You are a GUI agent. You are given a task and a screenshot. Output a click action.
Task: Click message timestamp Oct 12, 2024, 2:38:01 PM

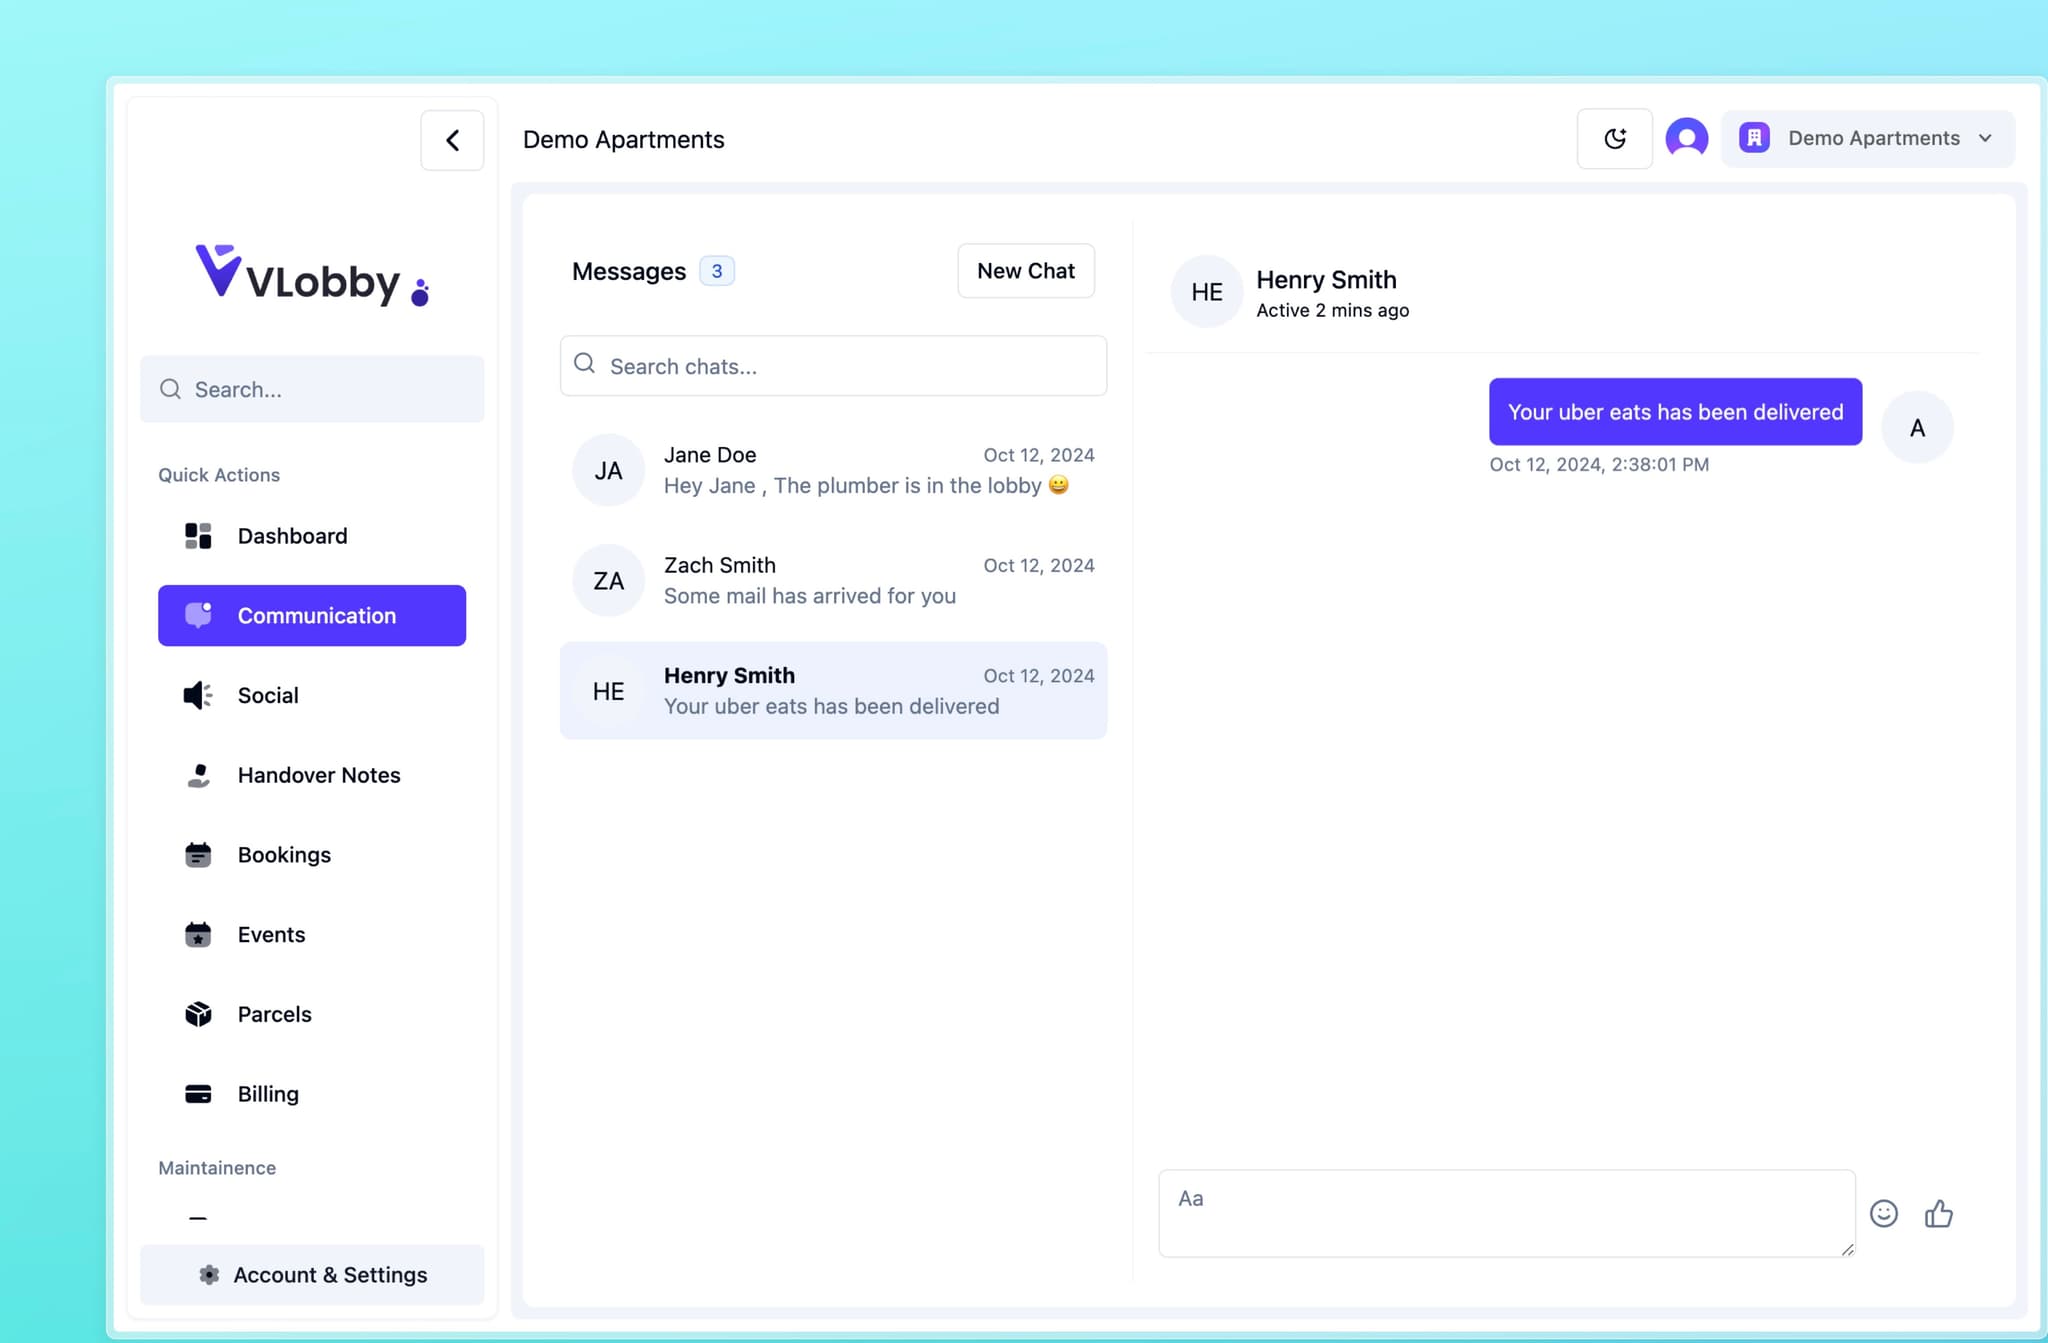(x=1599, y=464)
